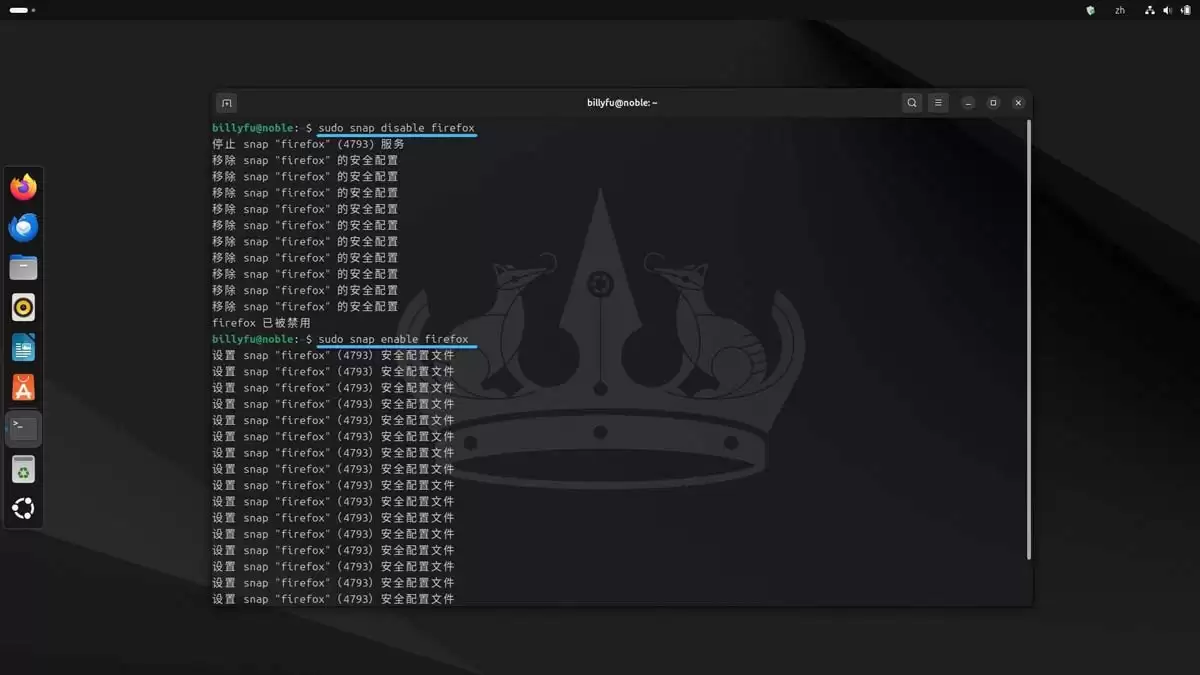Click the search icon in the terminal header
Screen dimensions: 1200x675
coord(911,102)
